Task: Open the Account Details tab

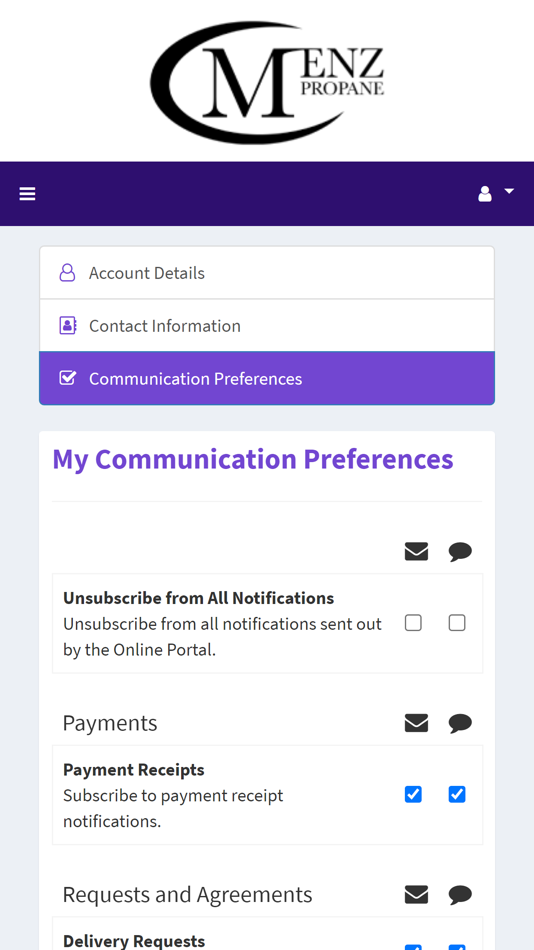Action: click(267, 273)
